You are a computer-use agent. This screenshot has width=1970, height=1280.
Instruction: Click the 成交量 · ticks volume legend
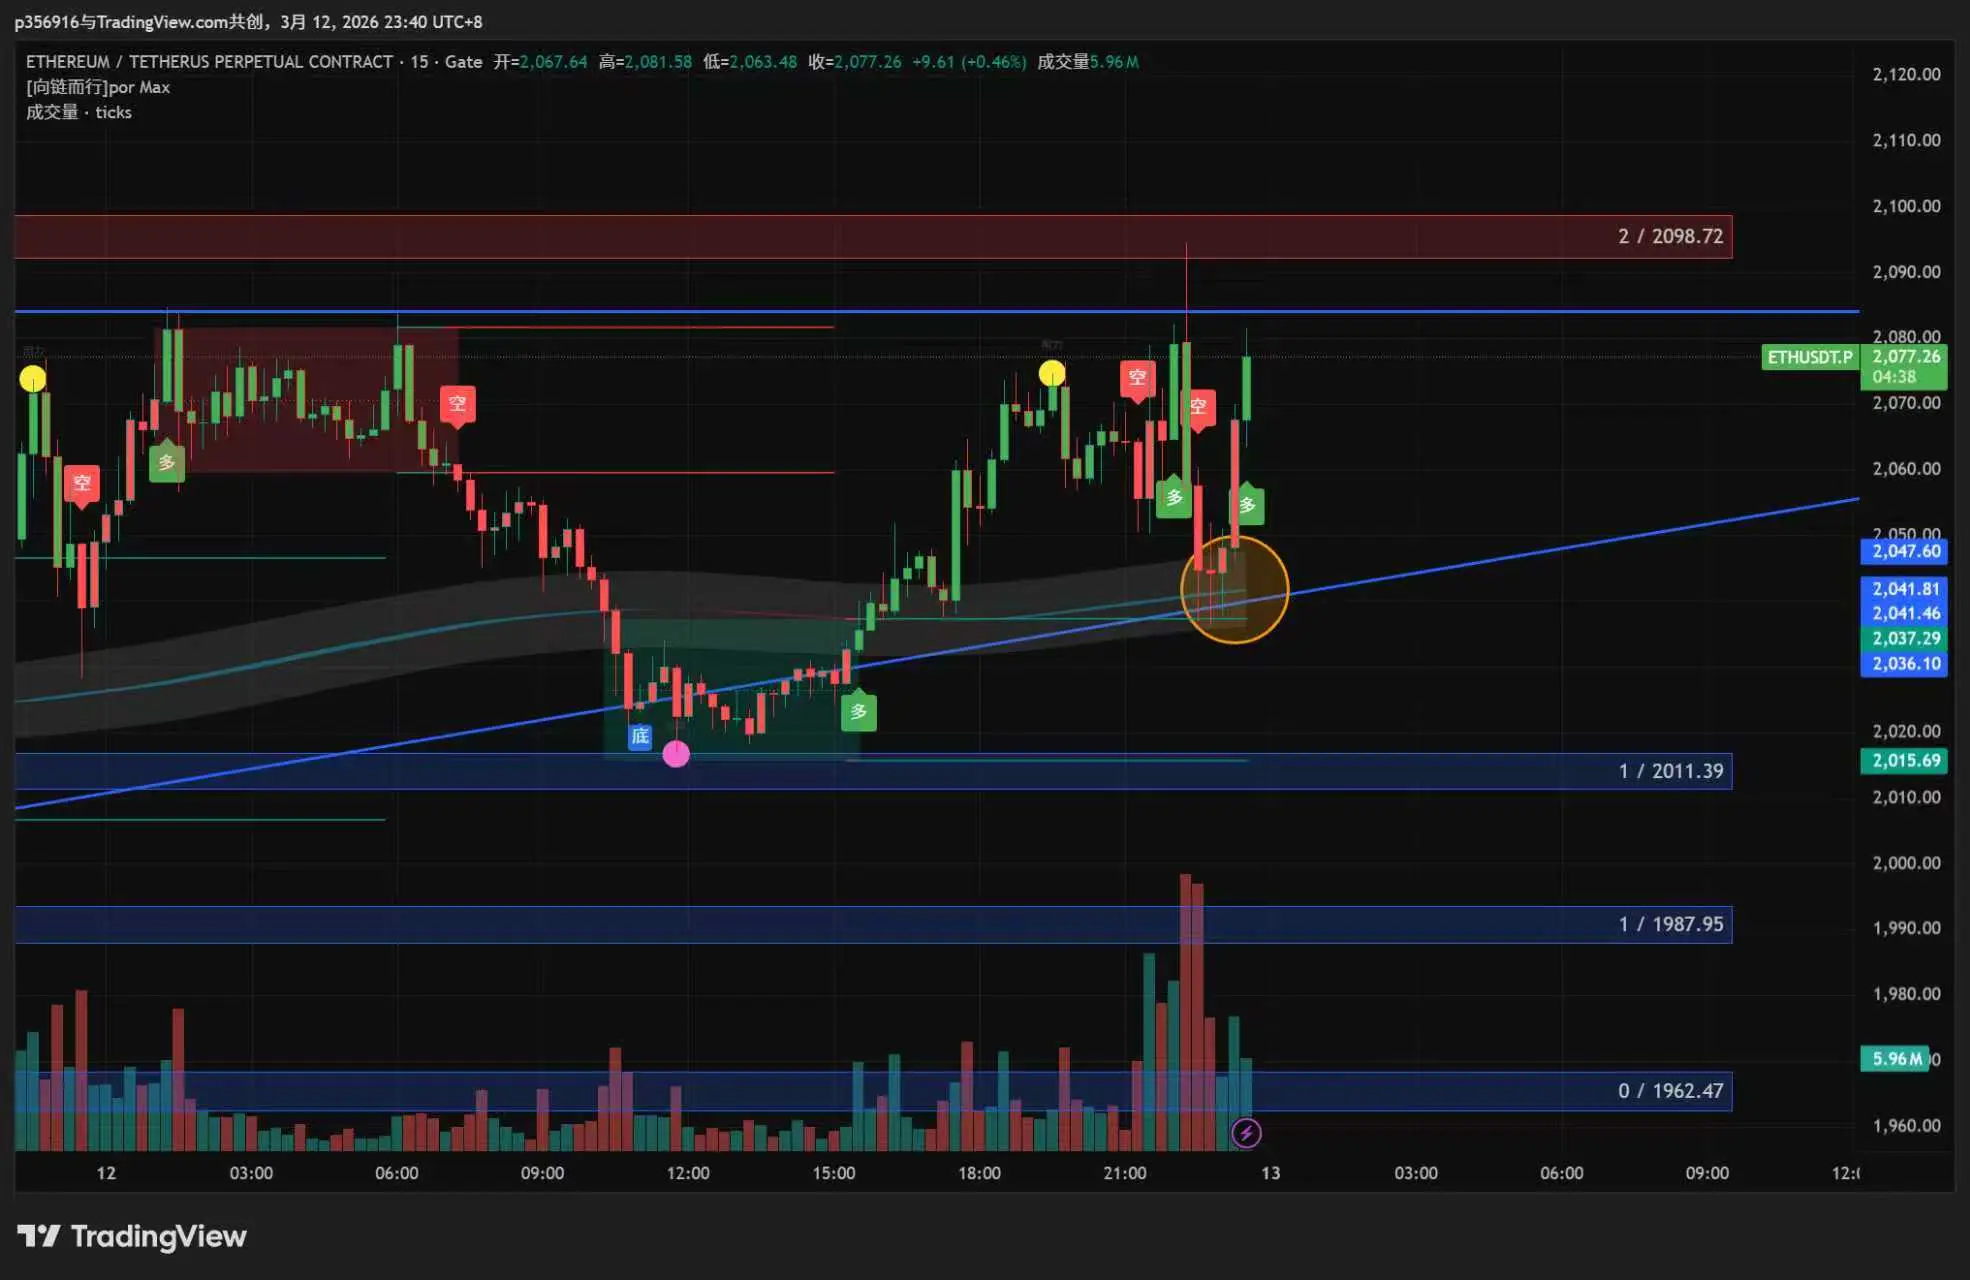(79, 112)
